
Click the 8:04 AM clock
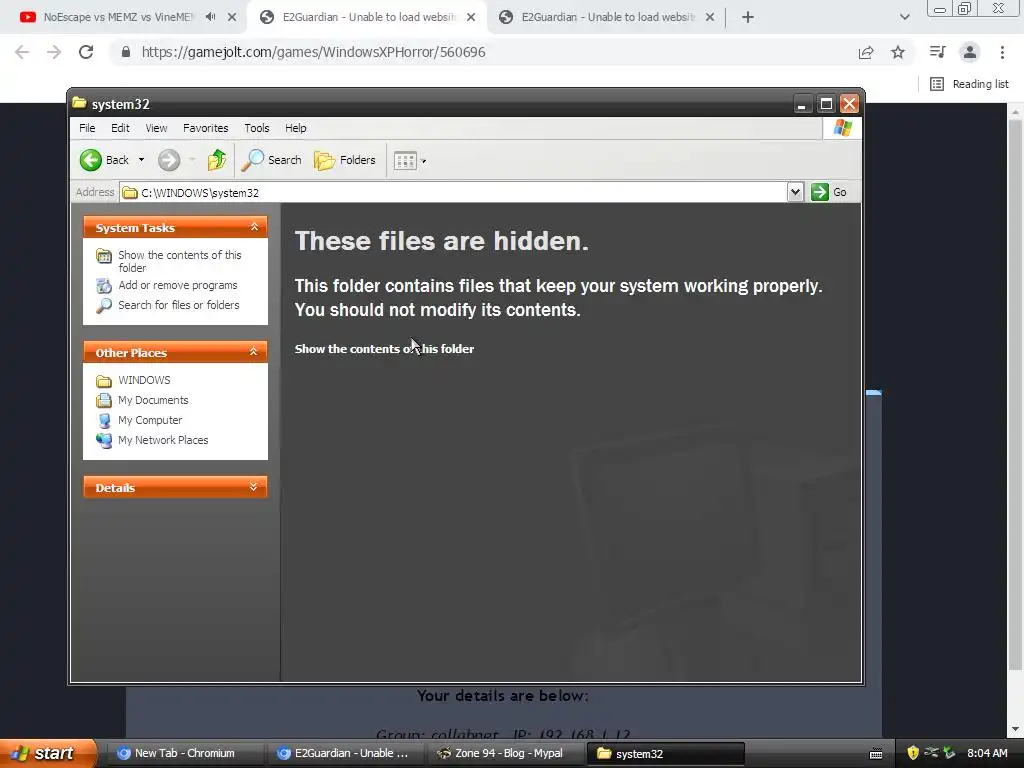[x=987, y=753]
